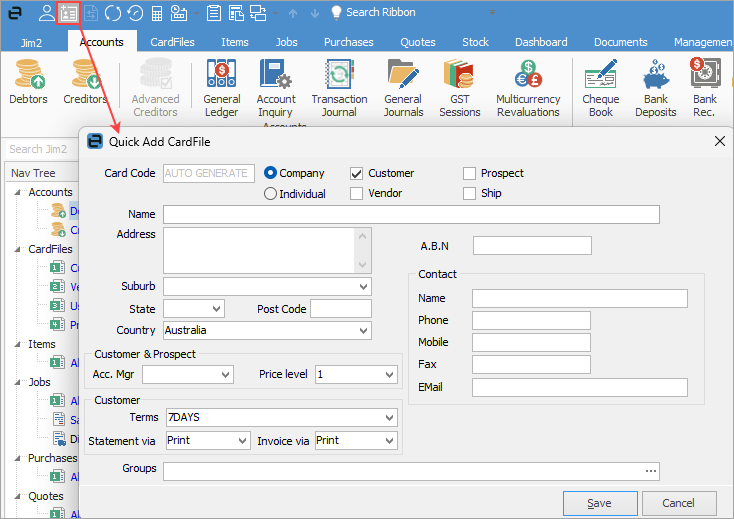Uncheck the Customer checkbox

pos(356,174)
